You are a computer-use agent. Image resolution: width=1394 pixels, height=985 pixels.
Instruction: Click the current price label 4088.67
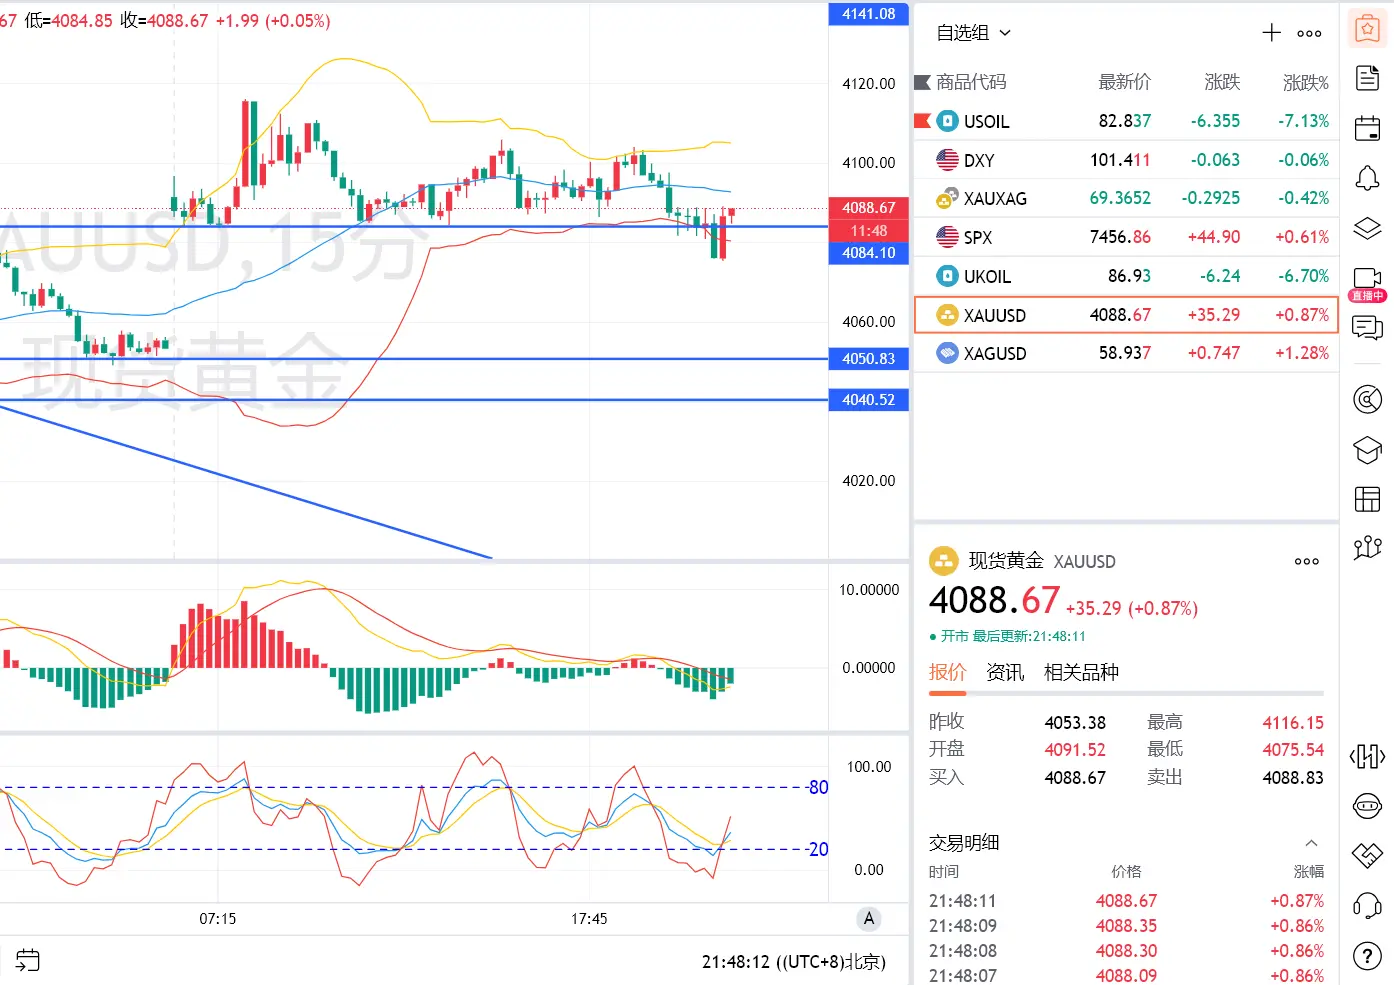(x=869, y=208)
